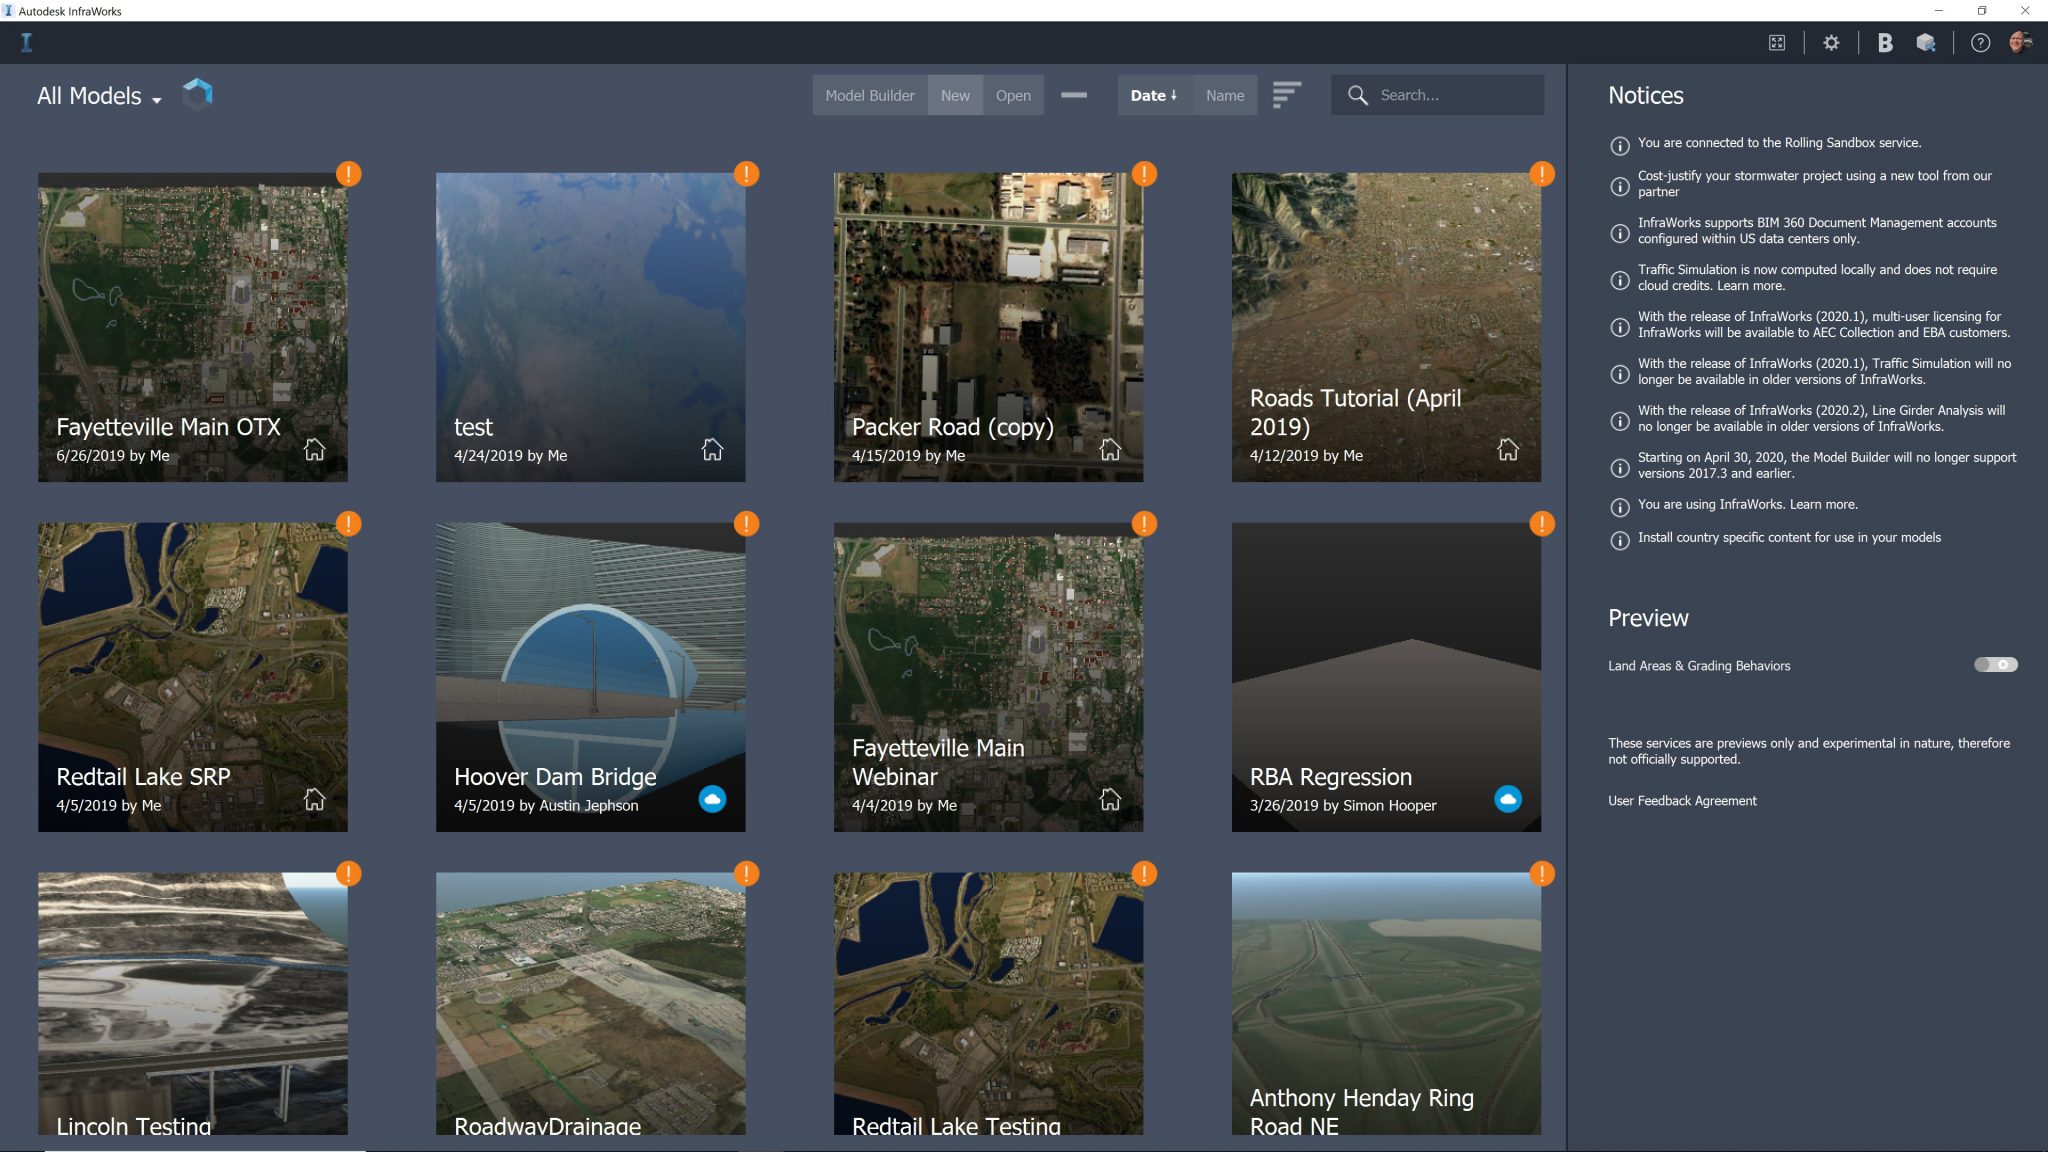
Task: Click the user profile avatar
Action: (2020, 42)
